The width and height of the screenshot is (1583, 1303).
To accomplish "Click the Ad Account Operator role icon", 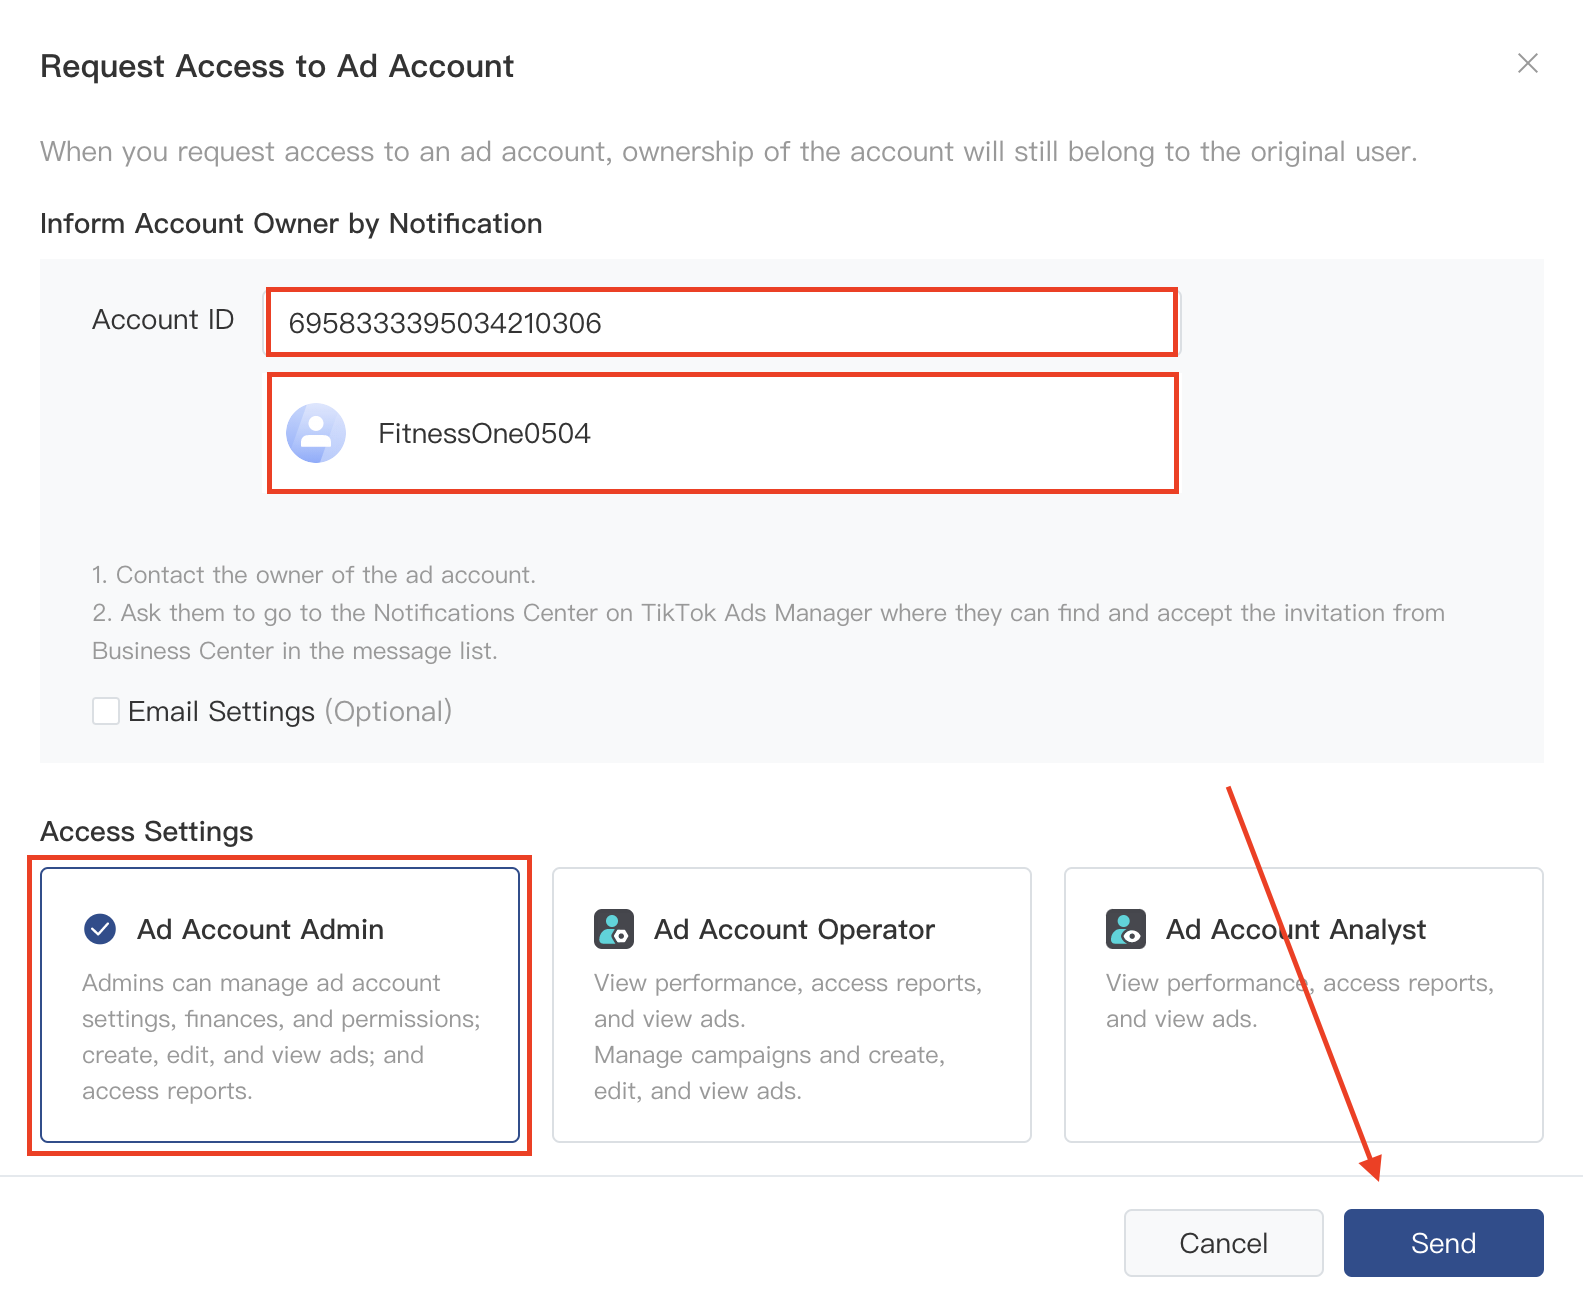I will [614, 929].
